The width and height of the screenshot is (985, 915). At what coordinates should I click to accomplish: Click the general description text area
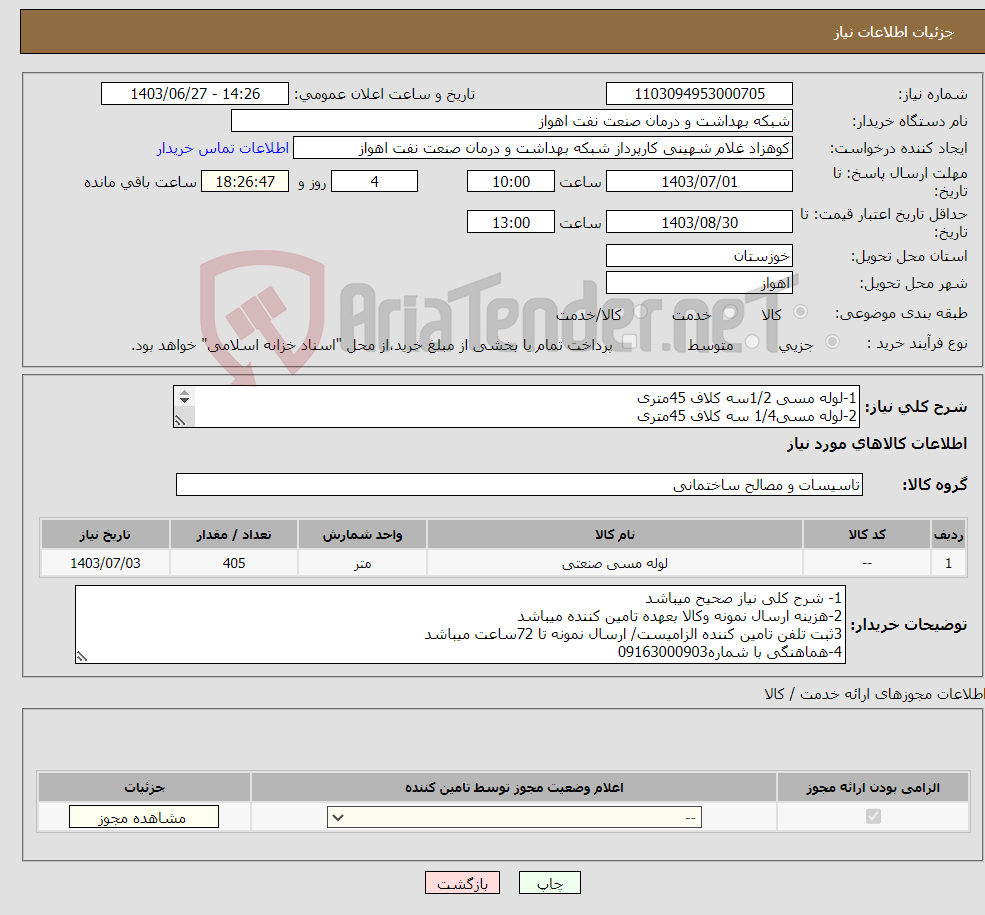(516, 406)
